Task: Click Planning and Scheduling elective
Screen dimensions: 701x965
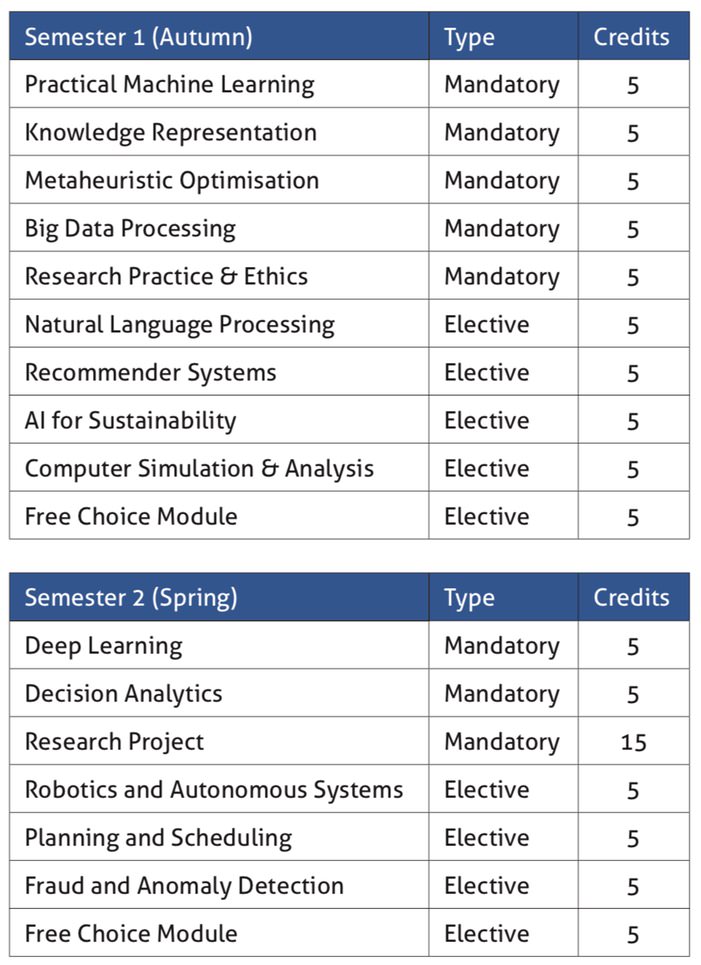Action: [x=158, y=838]
